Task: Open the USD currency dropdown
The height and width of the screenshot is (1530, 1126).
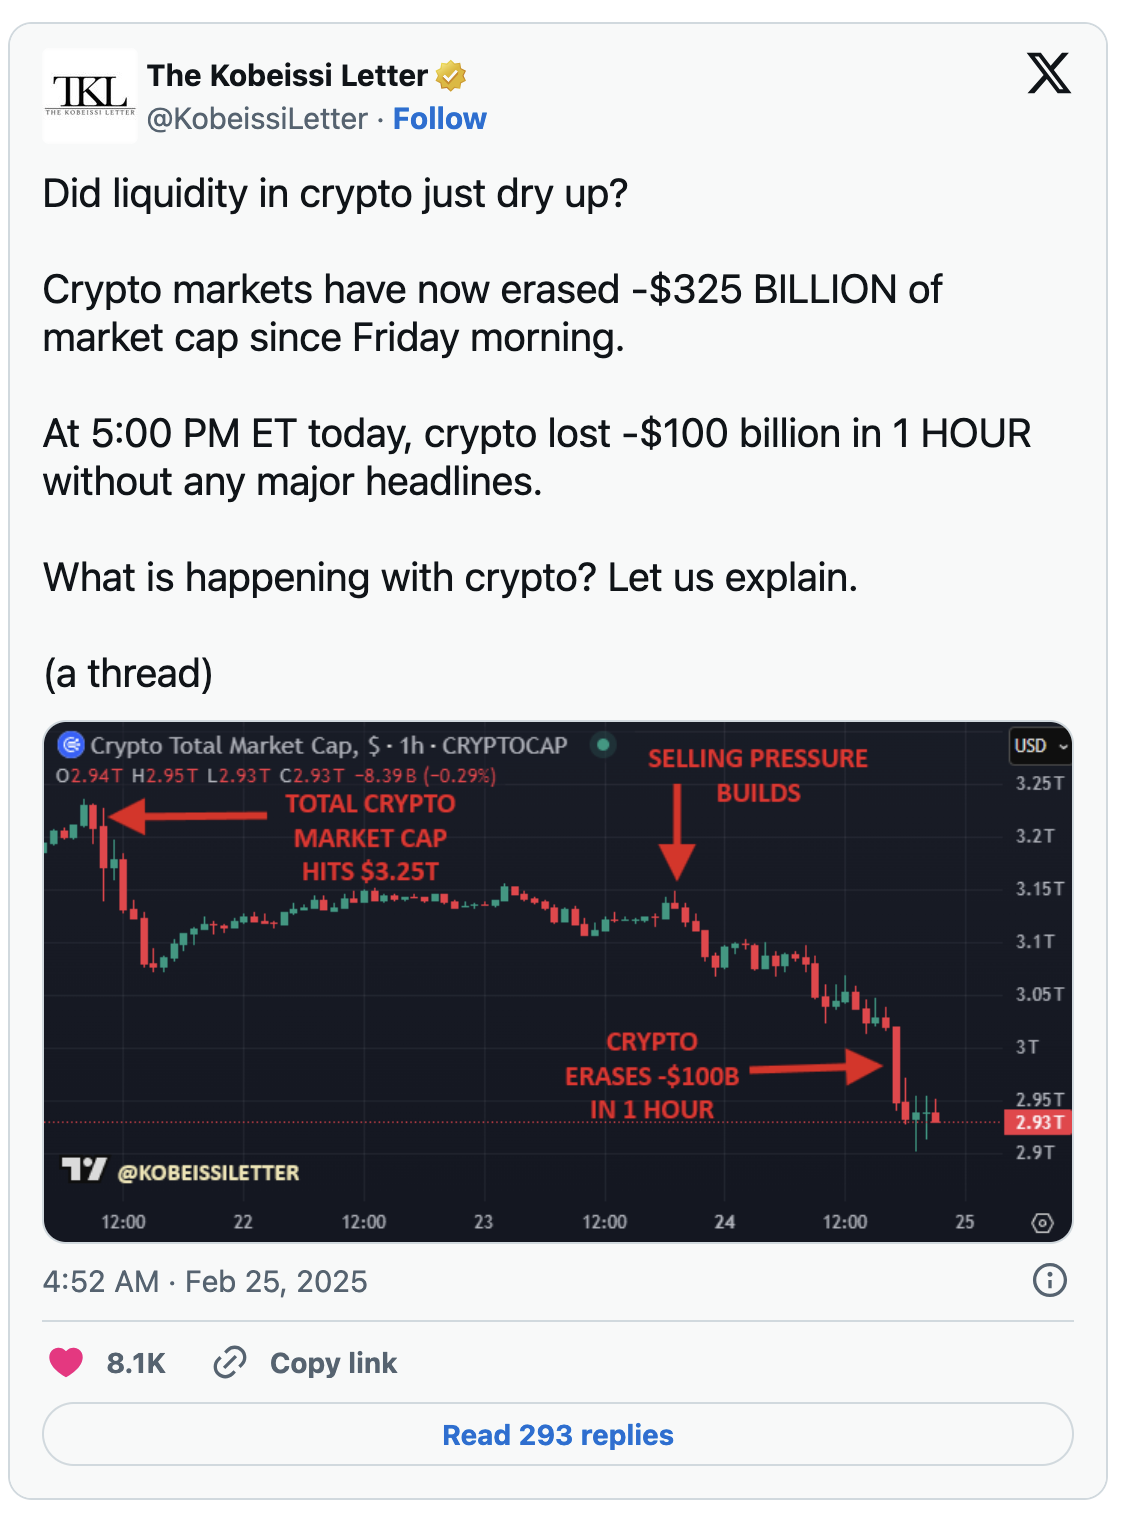Action: (x=1040, y=746)
